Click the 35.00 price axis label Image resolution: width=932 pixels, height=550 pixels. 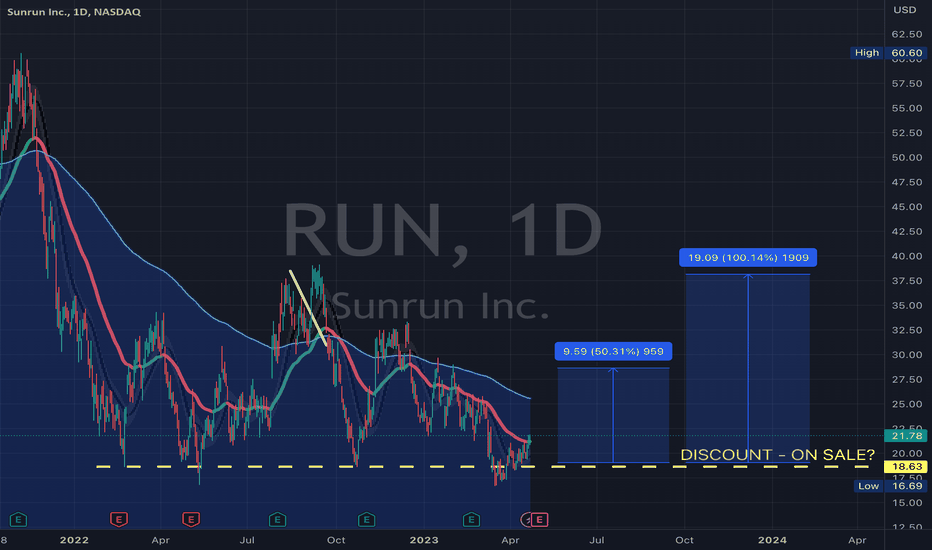tap(907, 306)
